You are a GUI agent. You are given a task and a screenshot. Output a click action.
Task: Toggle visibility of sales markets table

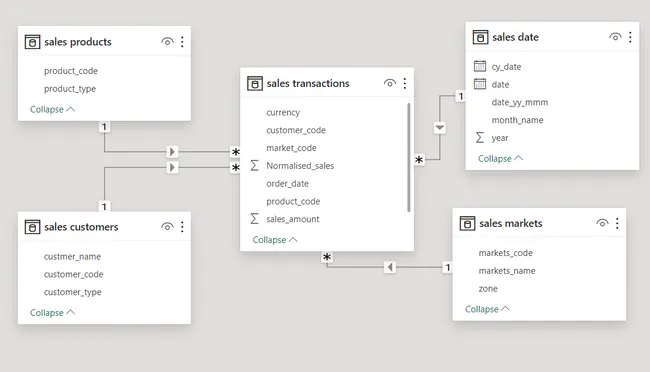pyautogui.click(x=602, y=224)
